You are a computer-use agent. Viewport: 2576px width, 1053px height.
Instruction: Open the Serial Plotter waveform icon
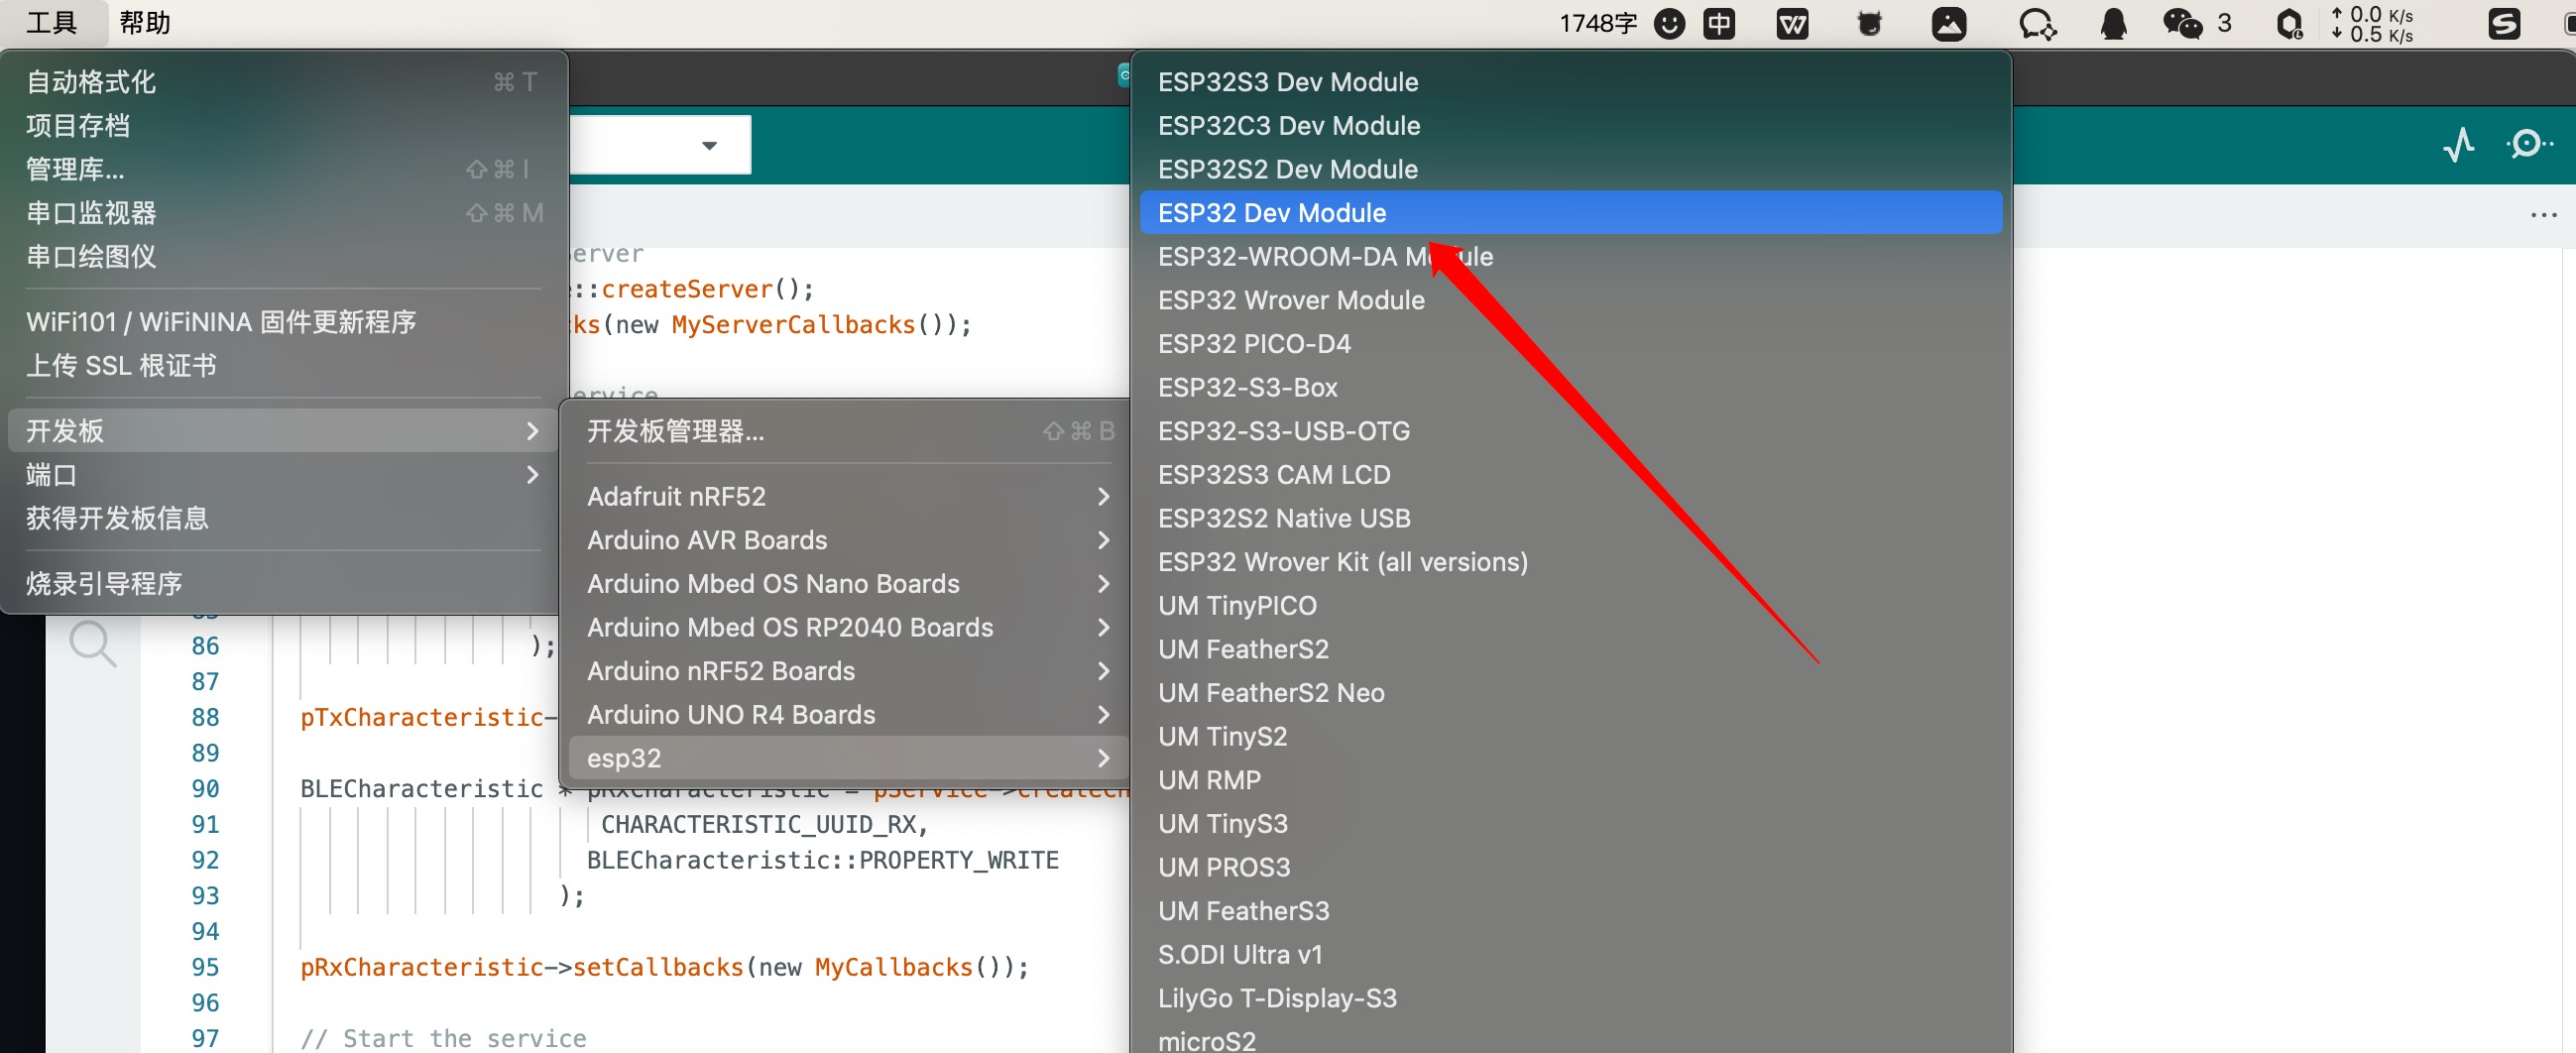pyautogui.click(x=2459, y=145)
